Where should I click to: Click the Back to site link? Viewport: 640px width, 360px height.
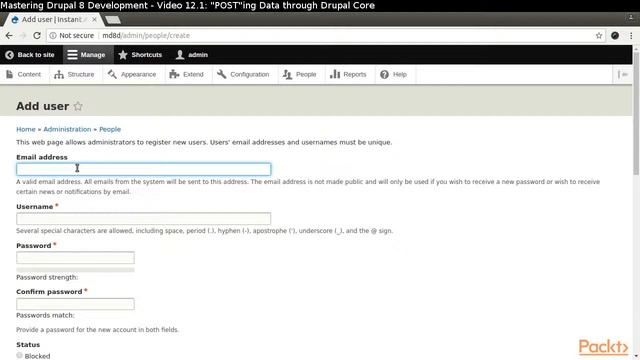pos(30,55)
